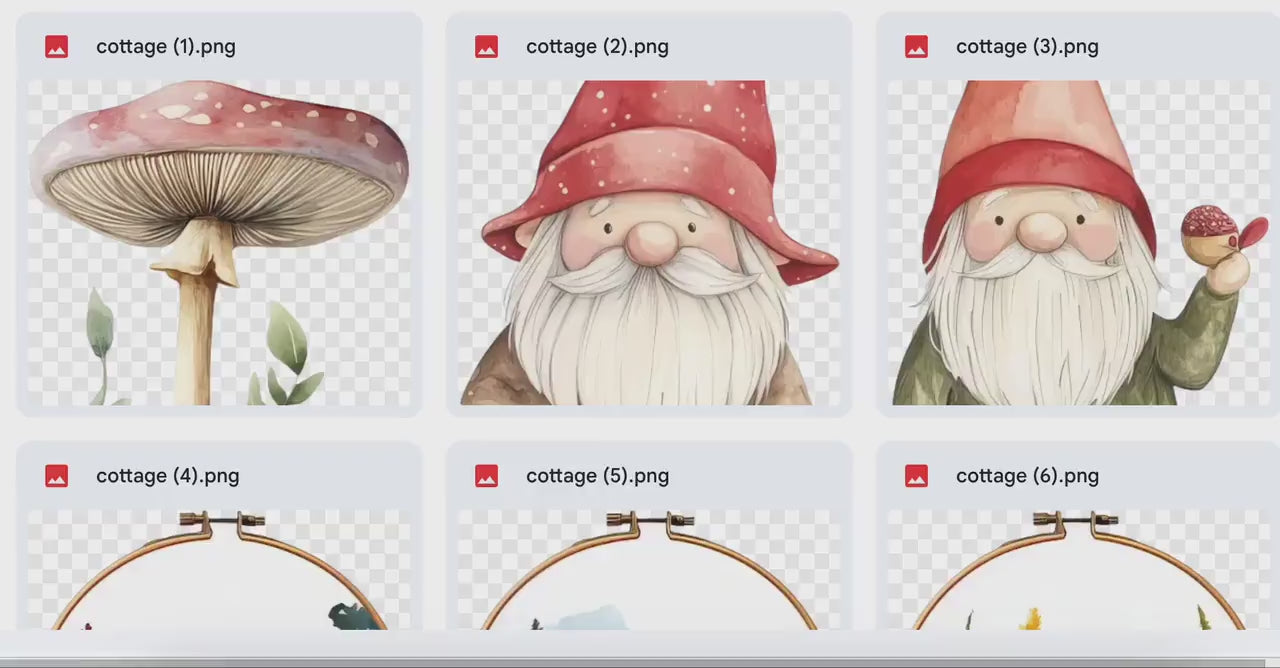
Task: Select the hoop preview under cottage (5).png
Action: (649, 570)
